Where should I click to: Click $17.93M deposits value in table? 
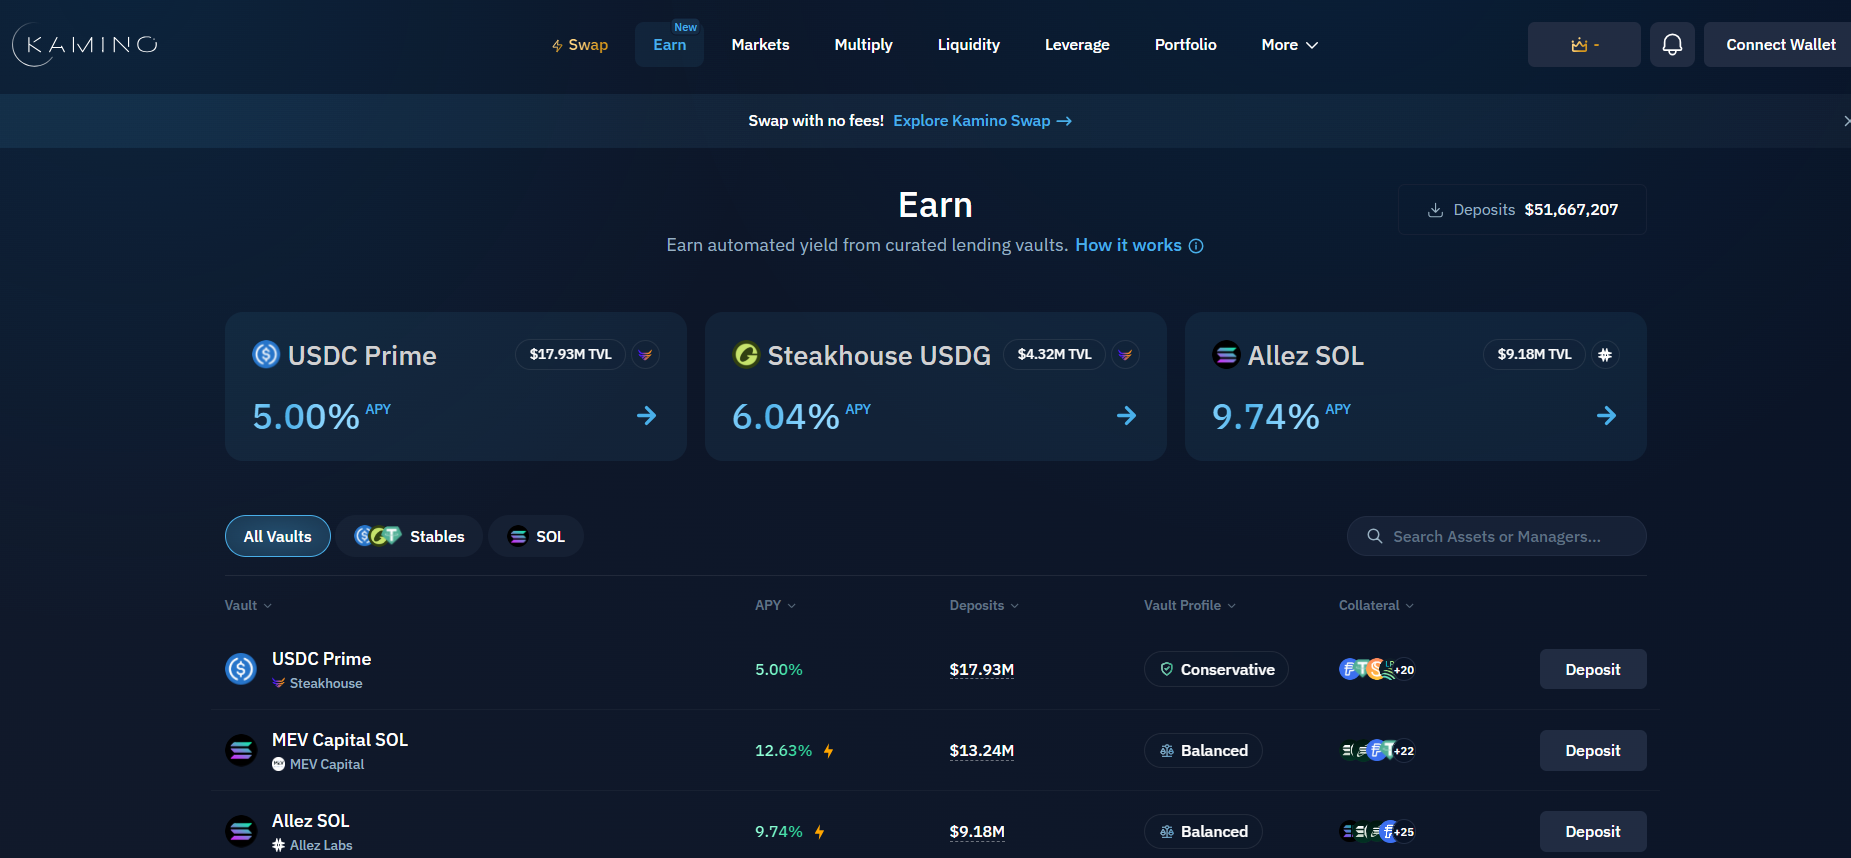click(x=981, y=670)
